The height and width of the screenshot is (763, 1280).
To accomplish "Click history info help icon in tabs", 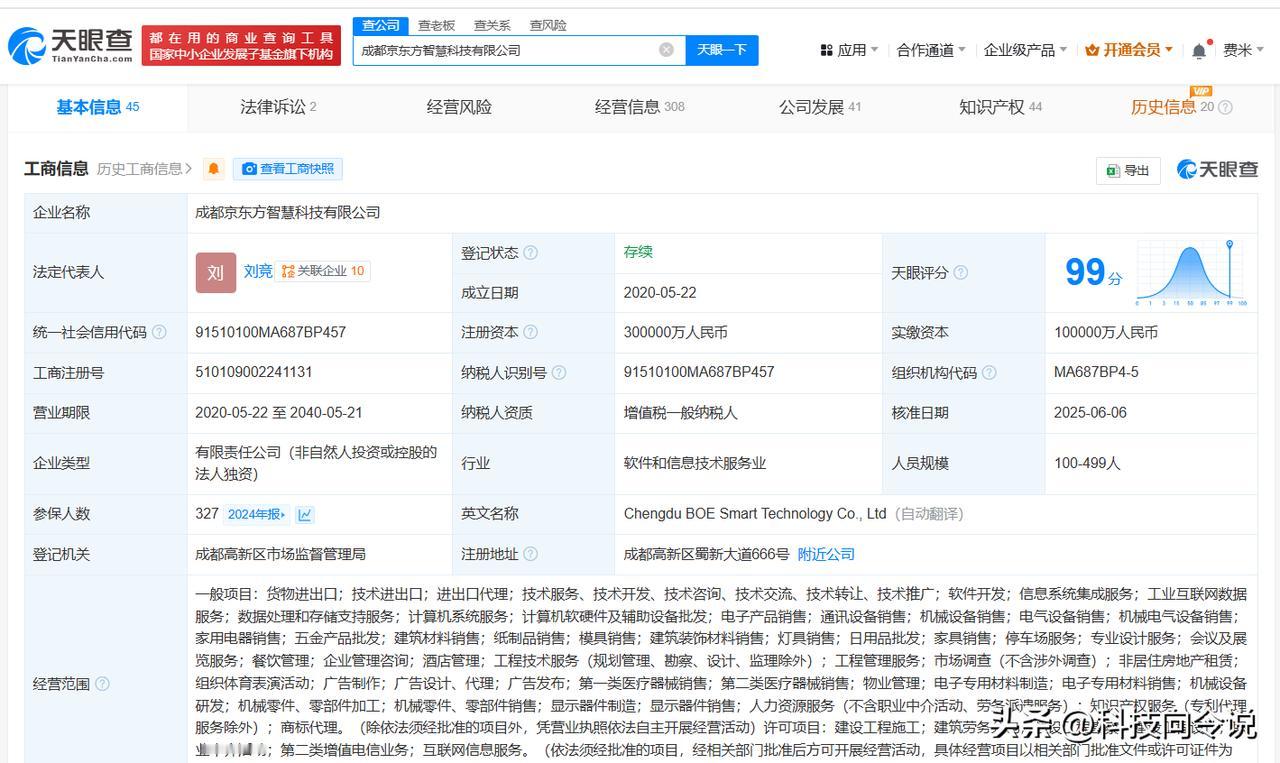I will click(x=1225, y=107).
